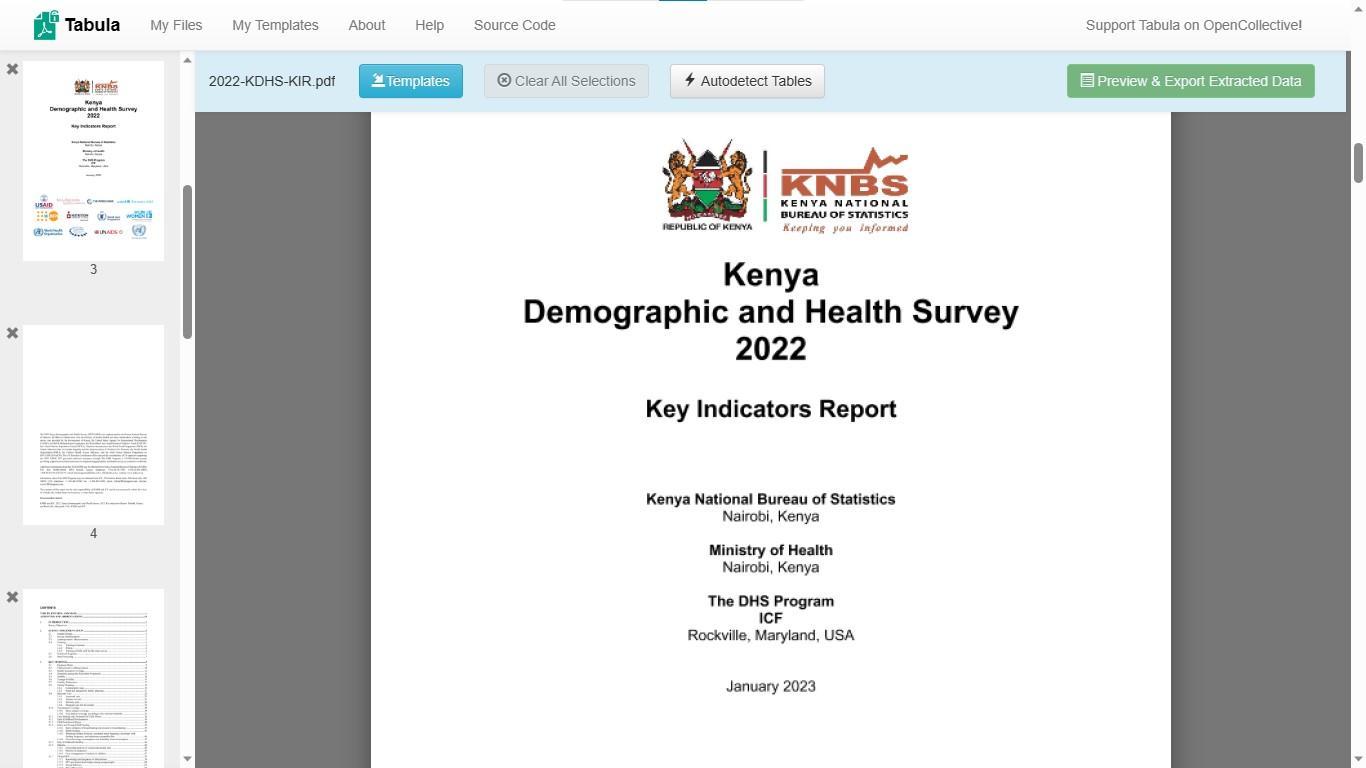Click the January 2023 date text

coord(771,686)
